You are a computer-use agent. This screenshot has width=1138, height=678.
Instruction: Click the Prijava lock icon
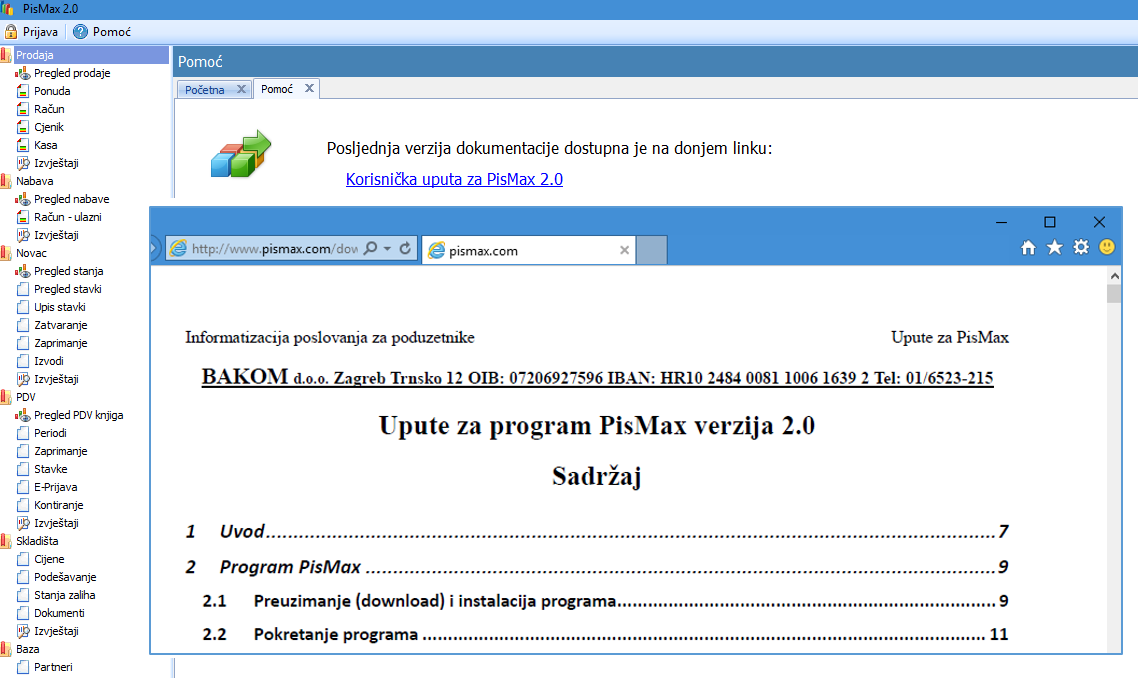click(11, 32)
